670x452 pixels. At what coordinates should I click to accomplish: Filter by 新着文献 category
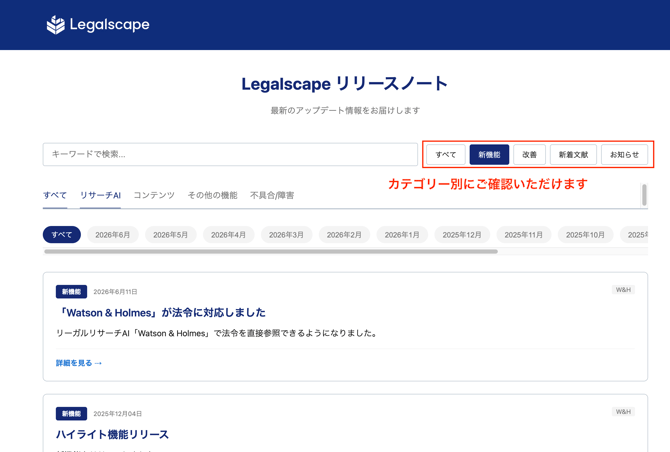573,155
